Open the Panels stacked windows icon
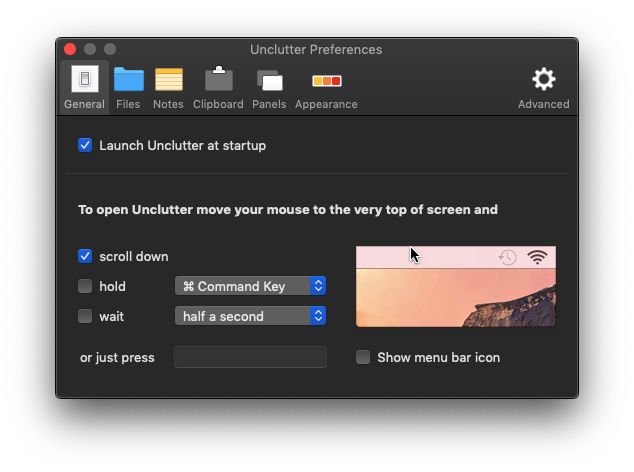Screen dimensions: 634x472 coord(270,80)
